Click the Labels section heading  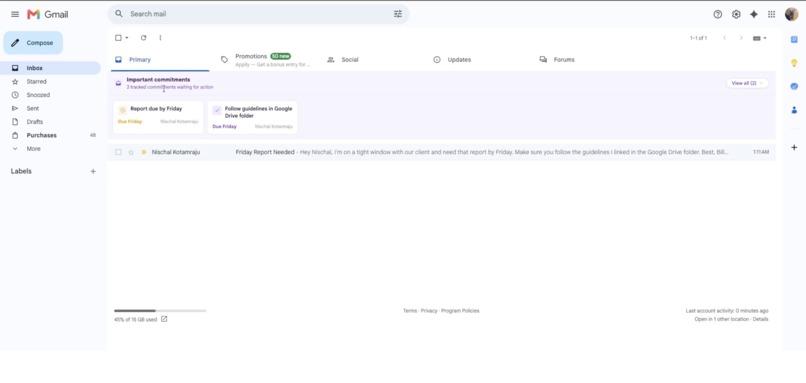click(21, 171)
